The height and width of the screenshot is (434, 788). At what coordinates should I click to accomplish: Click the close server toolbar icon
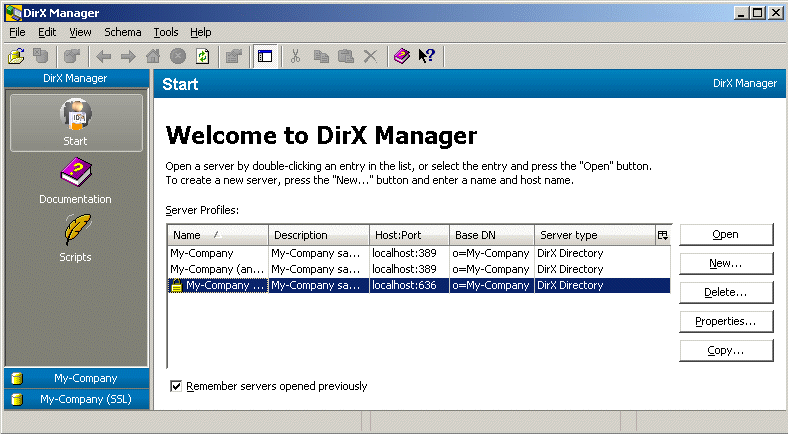click(41, 56)
